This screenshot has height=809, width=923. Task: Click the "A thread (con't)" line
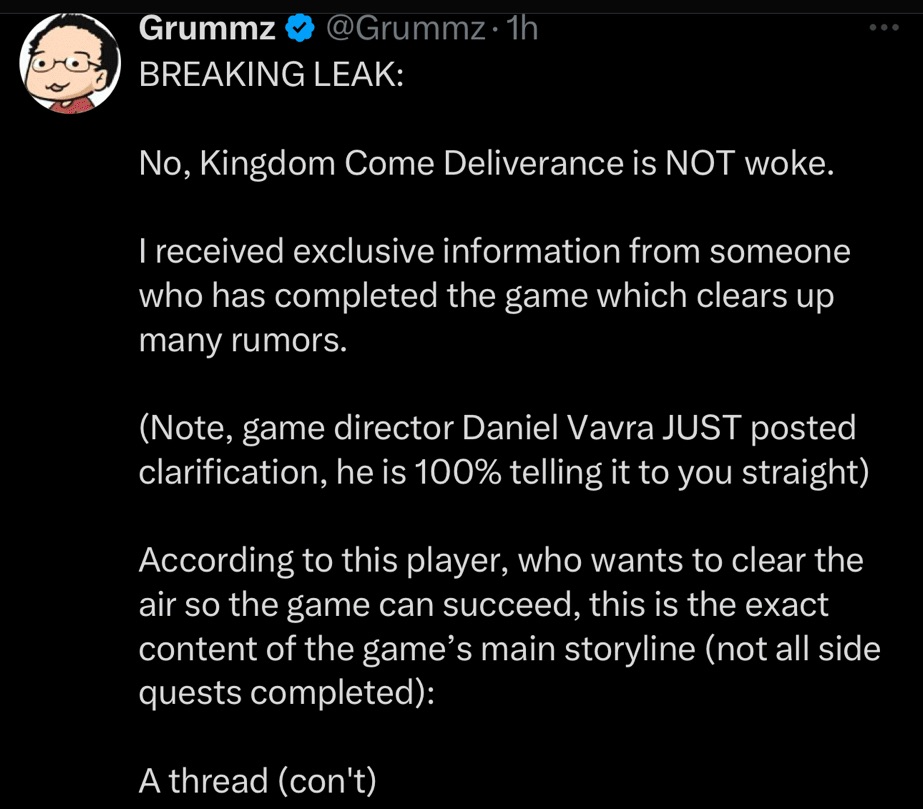click(257, 780)
